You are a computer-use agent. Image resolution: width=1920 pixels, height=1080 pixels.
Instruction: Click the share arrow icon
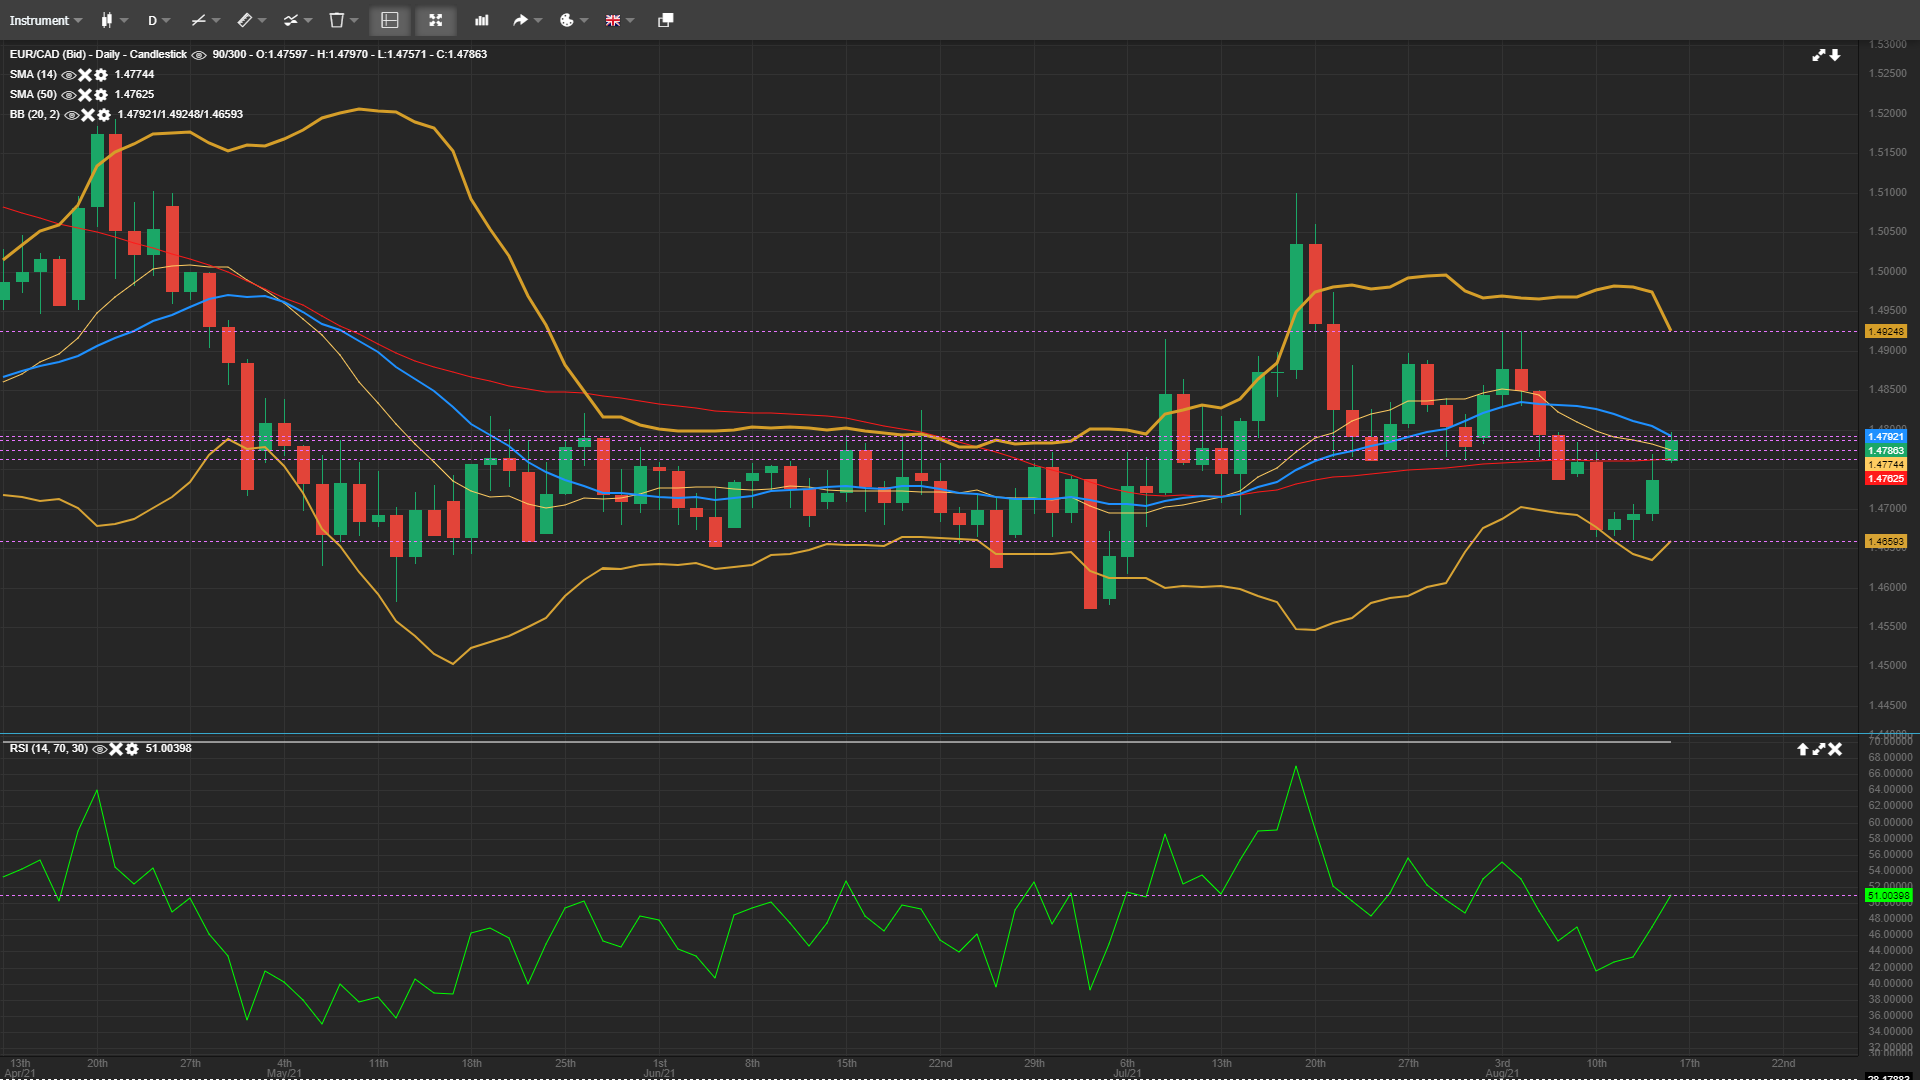[520, 20]
